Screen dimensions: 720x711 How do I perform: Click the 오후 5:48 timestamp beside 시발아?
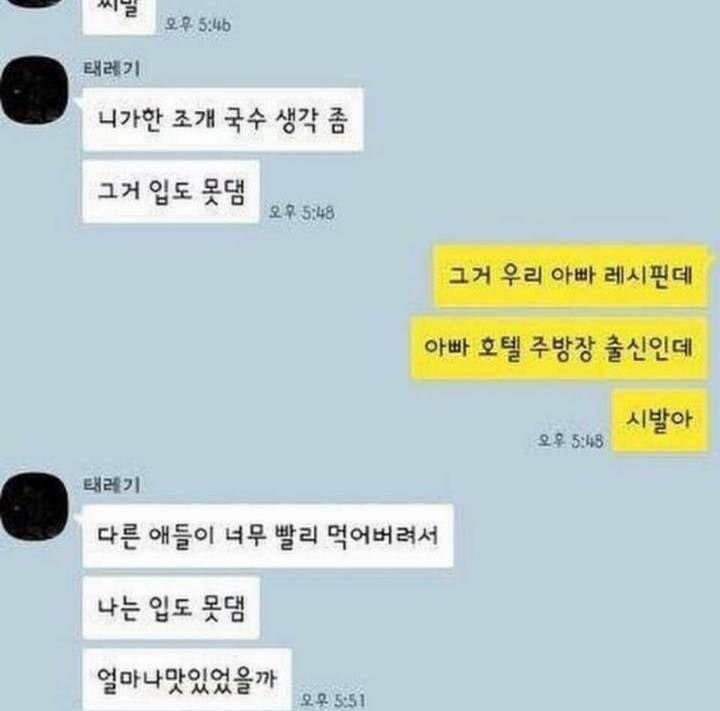(571, 441)
